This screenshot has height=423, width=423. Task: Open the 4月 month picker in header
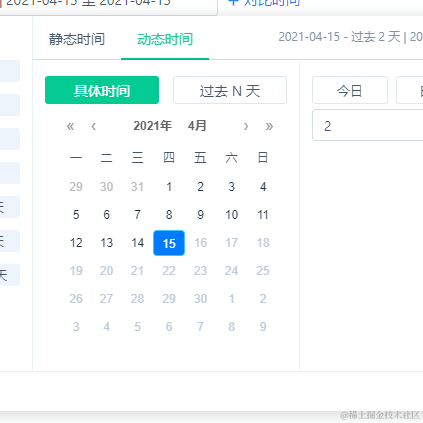197,126
